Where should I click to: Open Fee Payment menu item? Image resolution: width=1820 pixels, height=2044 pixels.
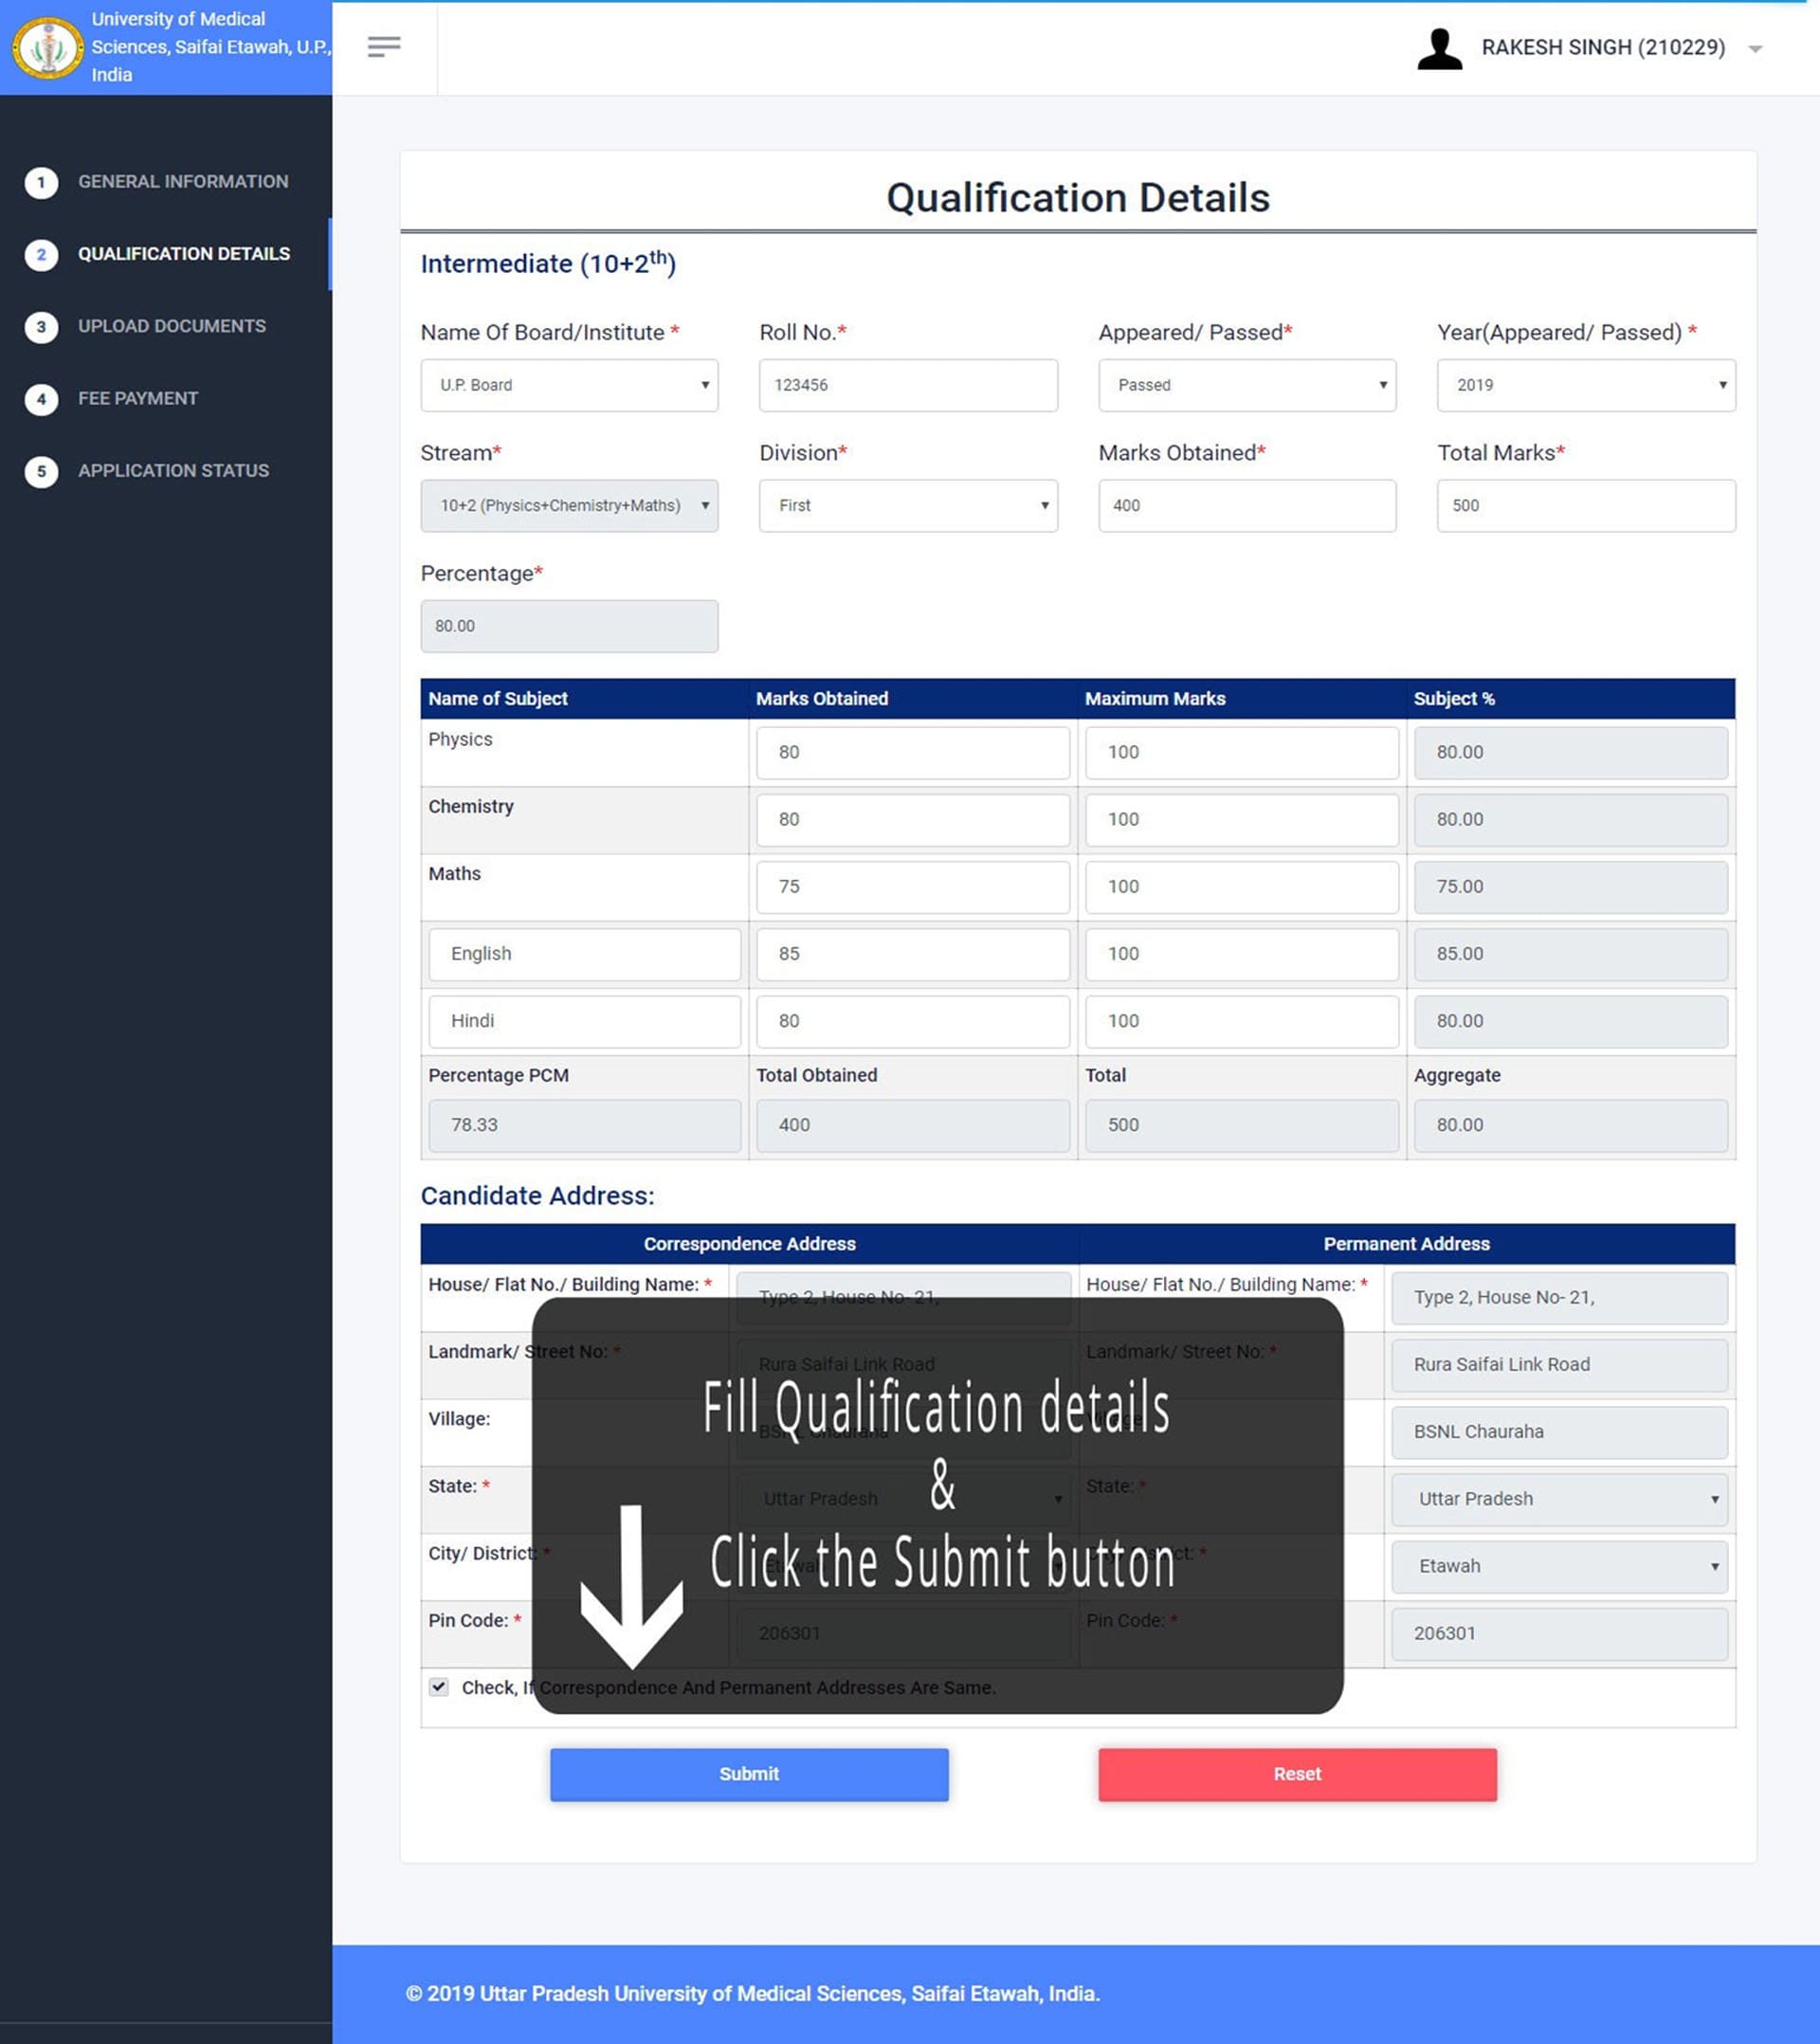tap(138, 399)
